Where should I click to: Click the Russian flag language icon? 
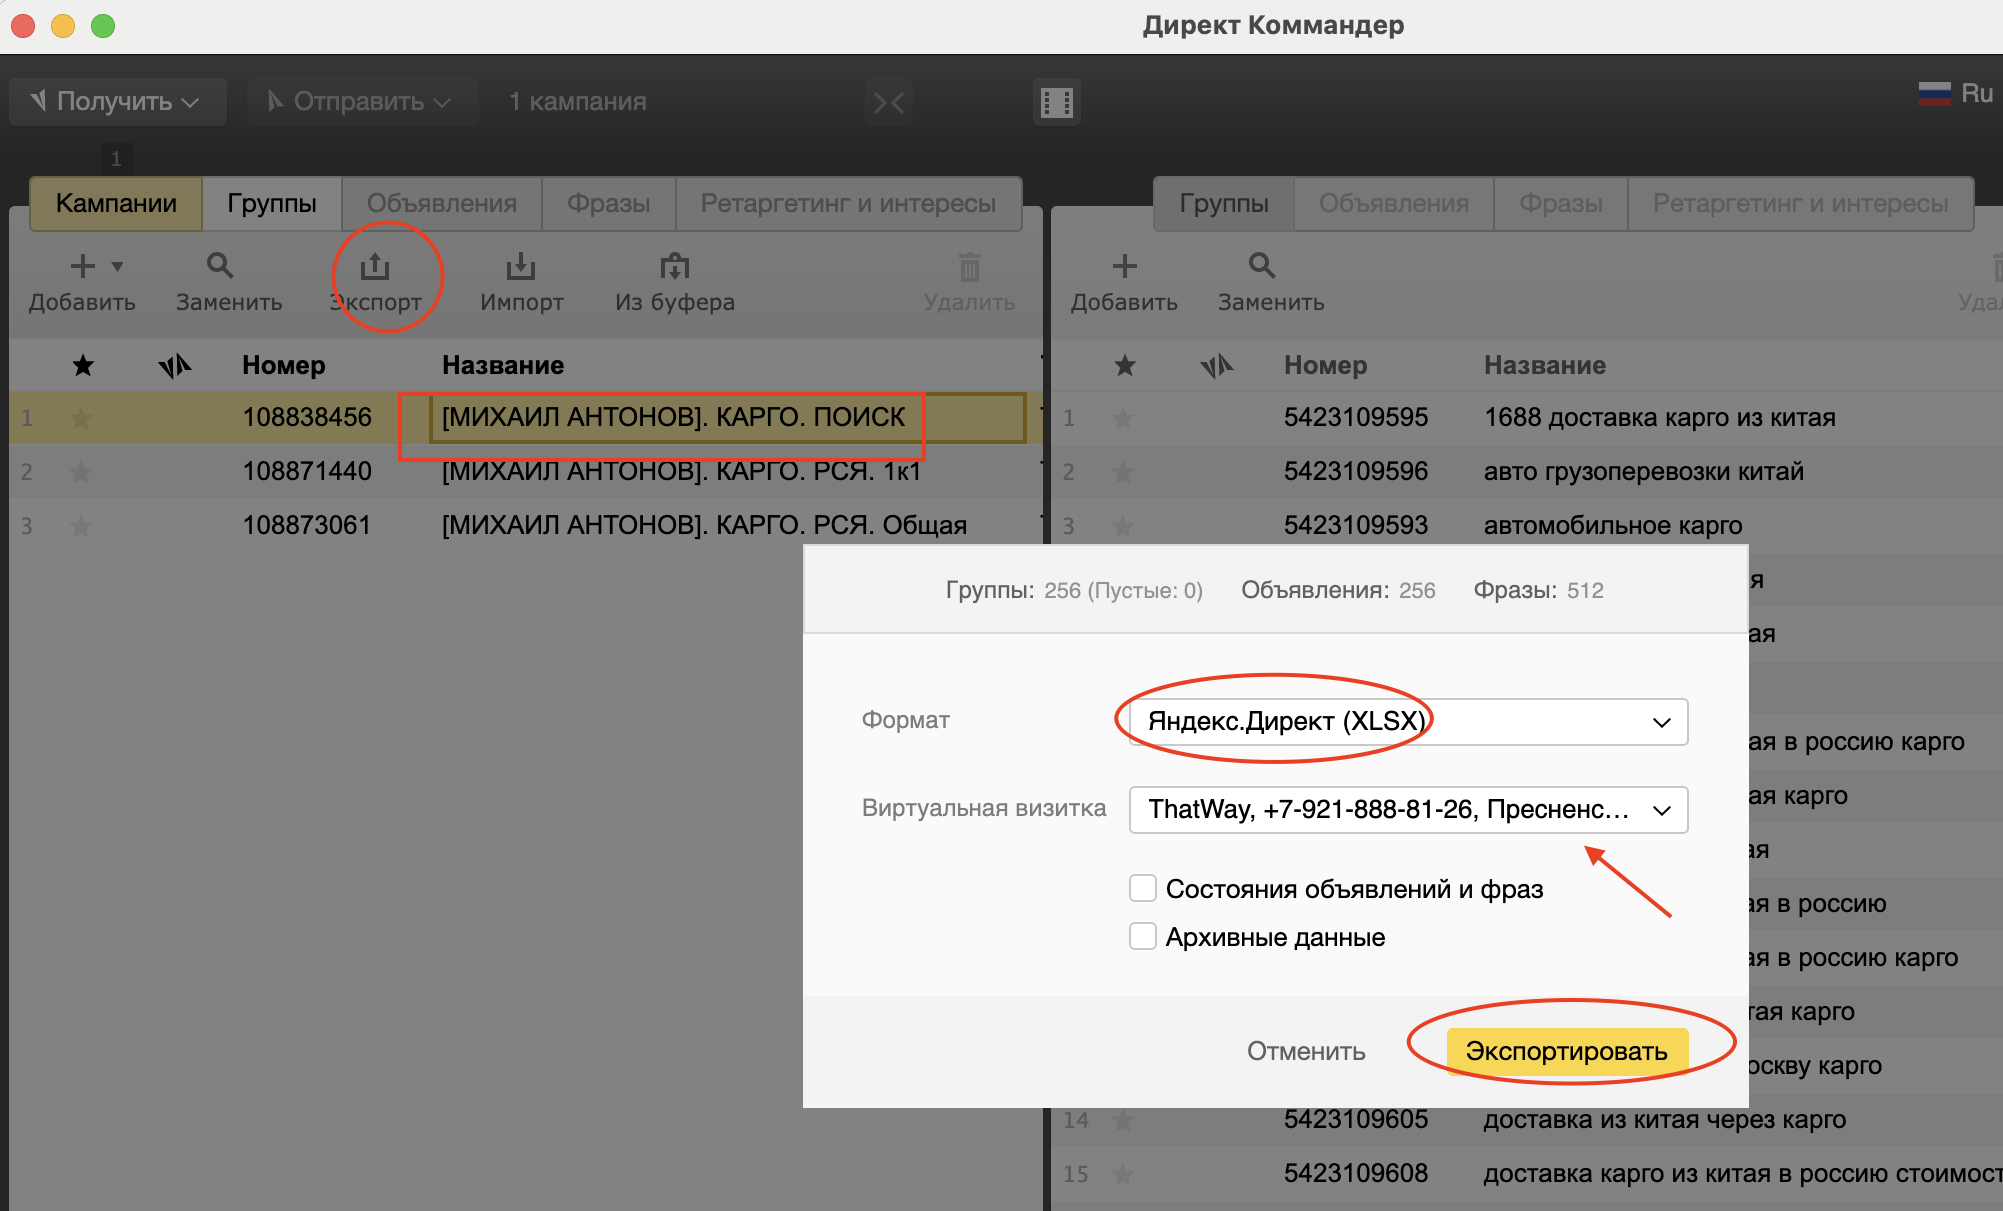coord(1935,94)
